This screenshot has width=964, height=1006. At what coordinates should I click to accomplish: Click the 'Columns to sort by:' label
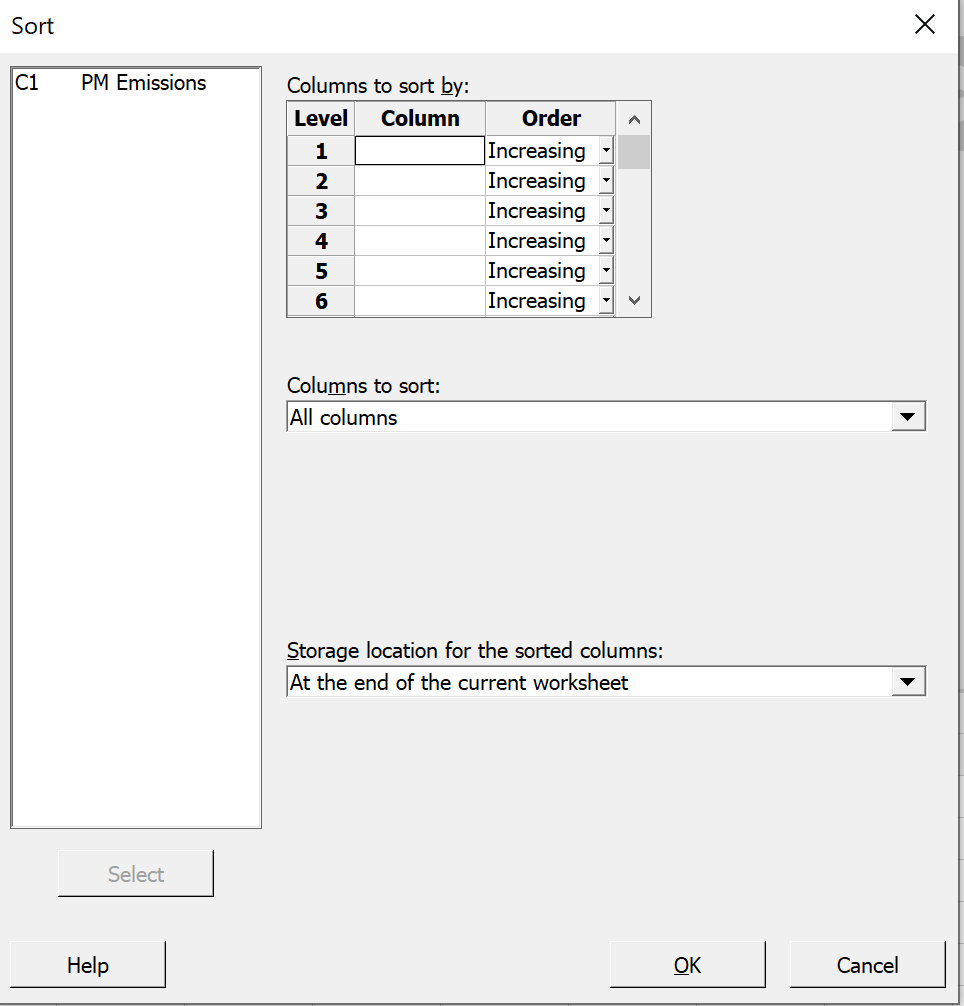click(x=378, y=85)
